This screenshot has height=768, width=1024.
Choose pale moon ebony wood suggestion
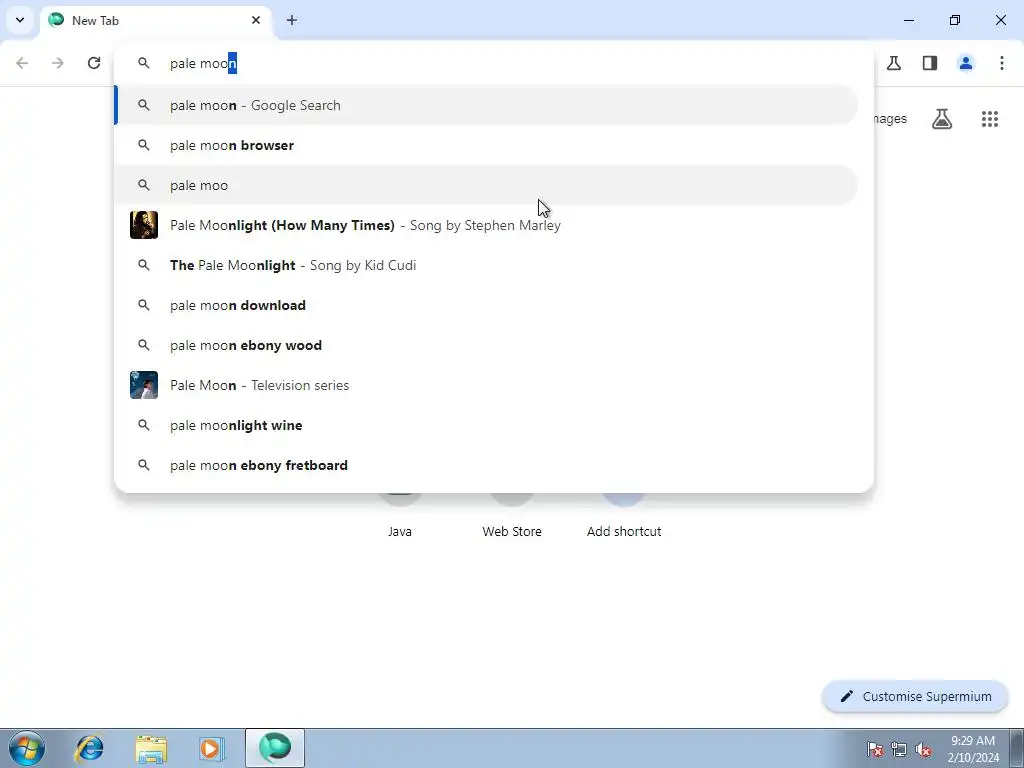[486, 345]
